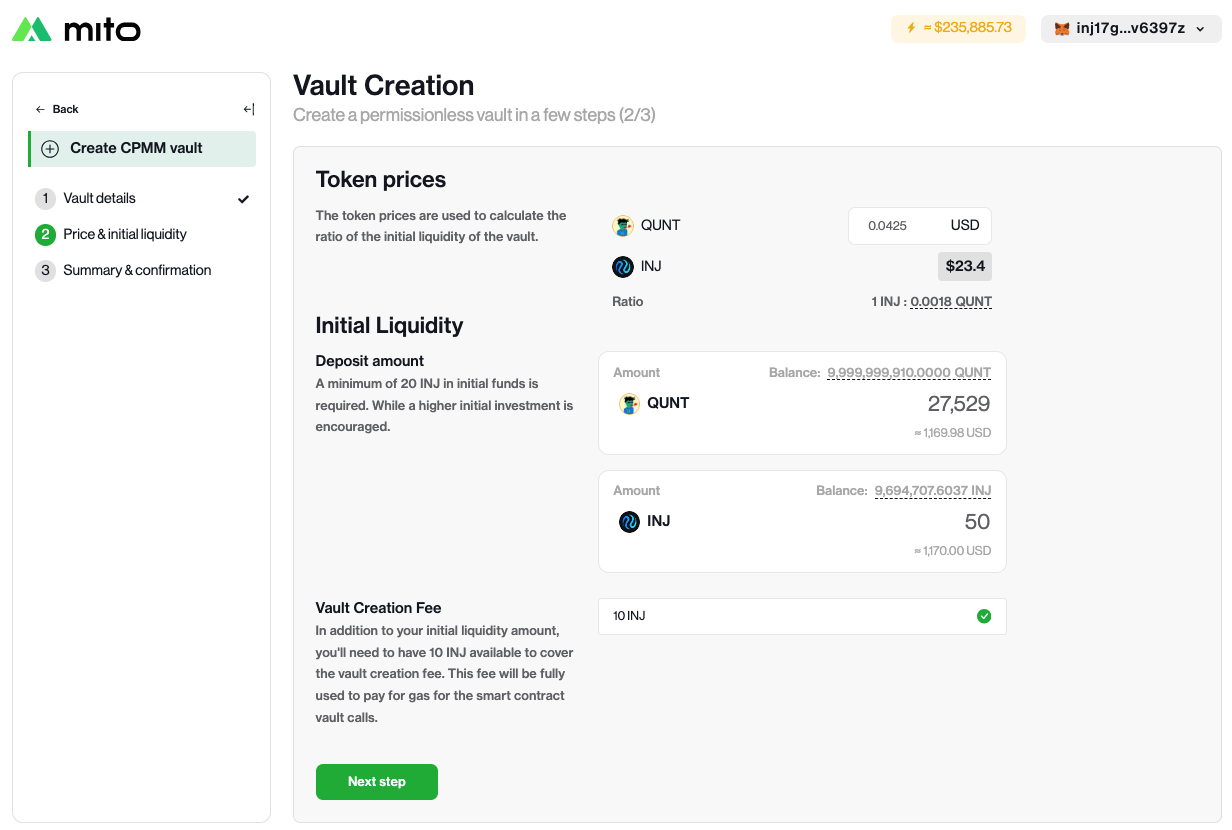This screenshot has height=830, width=1232.
Task: Click the Vault details completed checkmark
Action: pos(243,199)
